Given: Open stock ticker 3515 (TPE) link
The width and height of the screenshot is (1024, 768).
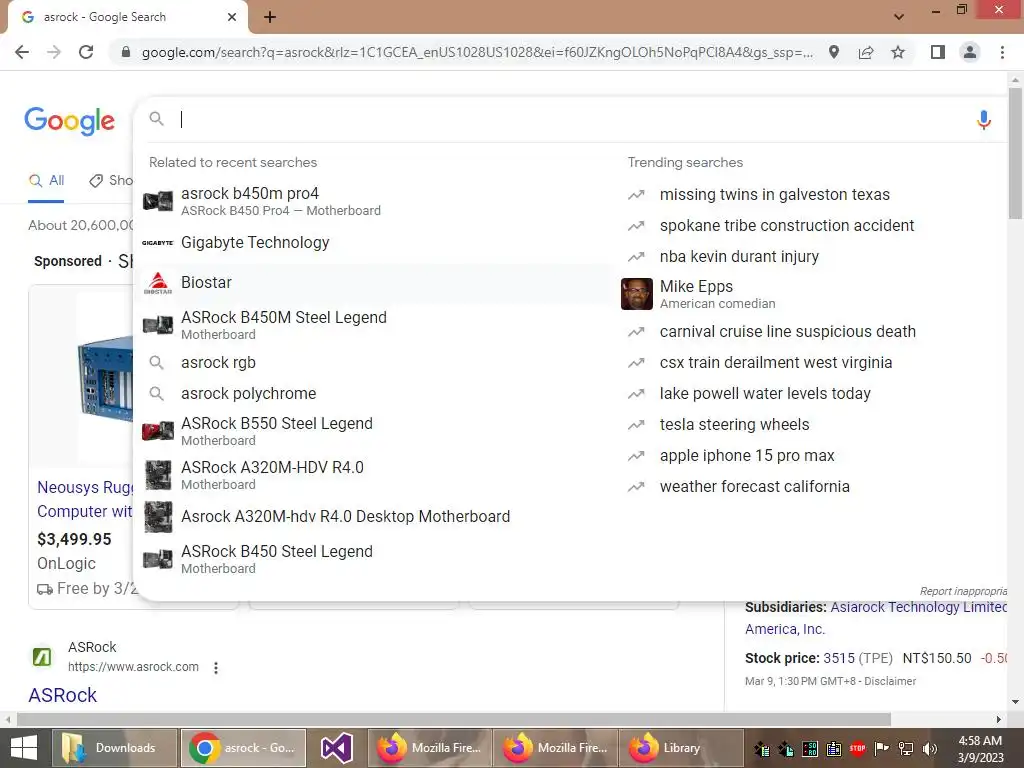Looking at the screenshot, I should click(858, 658).
